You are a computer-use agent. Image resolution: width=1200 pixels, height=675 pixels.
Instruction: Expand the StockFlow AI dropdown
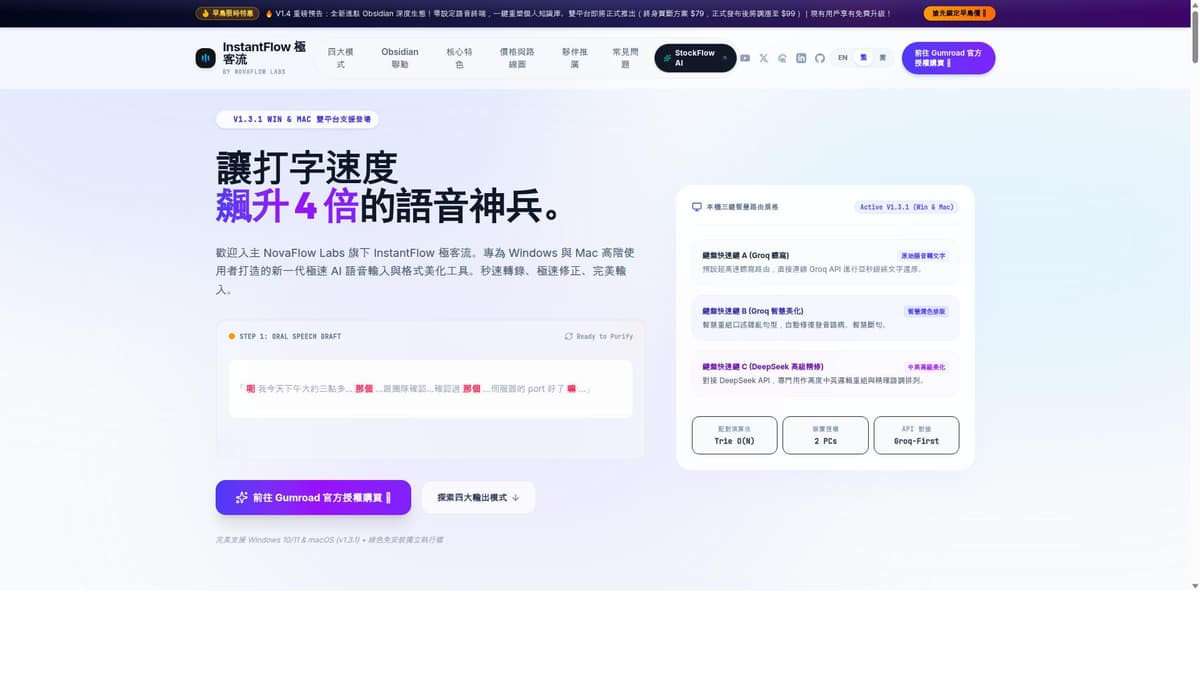point(695,58)
